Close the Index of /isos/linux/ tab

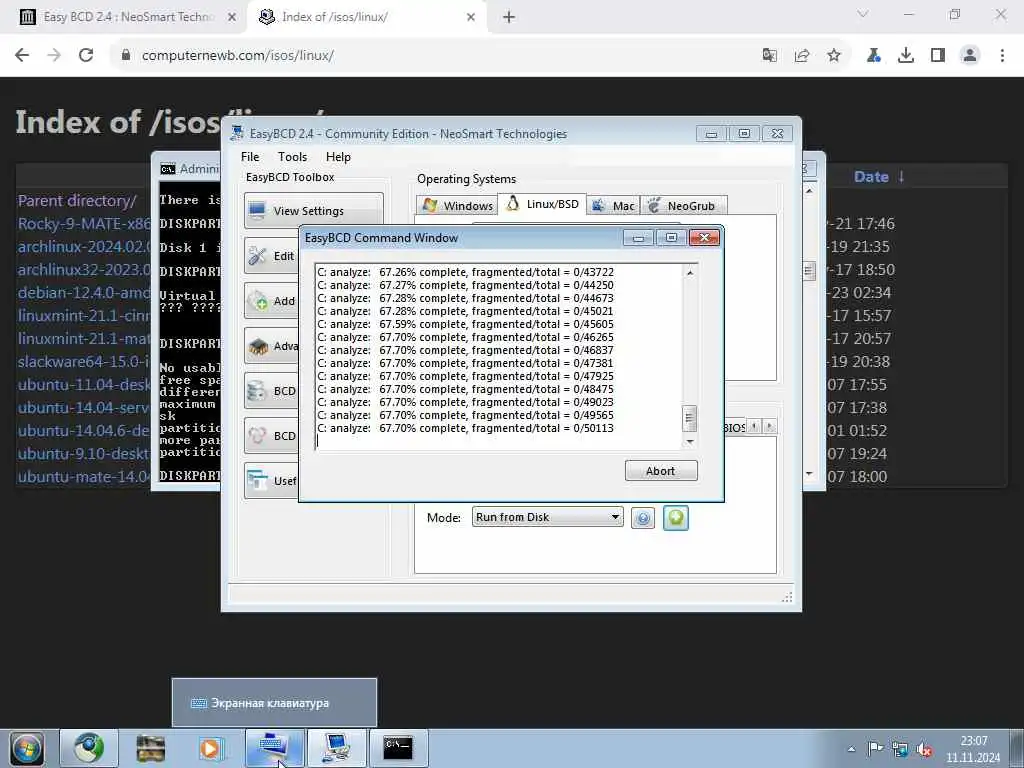[471, 18]
